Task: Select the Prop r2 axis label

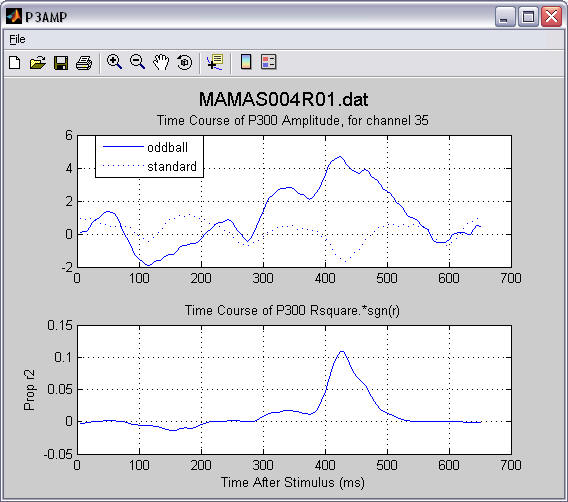Action: (x=29, y=390)
